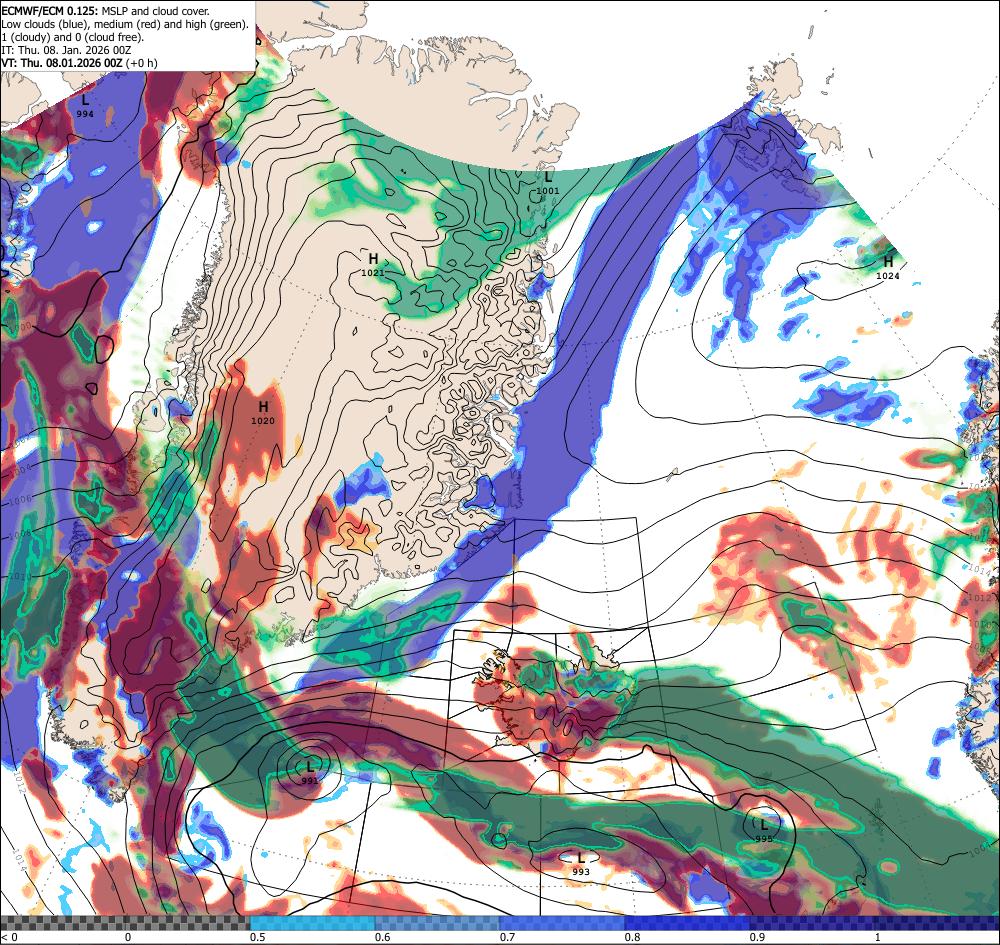Click the '0.6' colorbar tick label
Screen dimensions: 1000x945
tap(383, 937)
